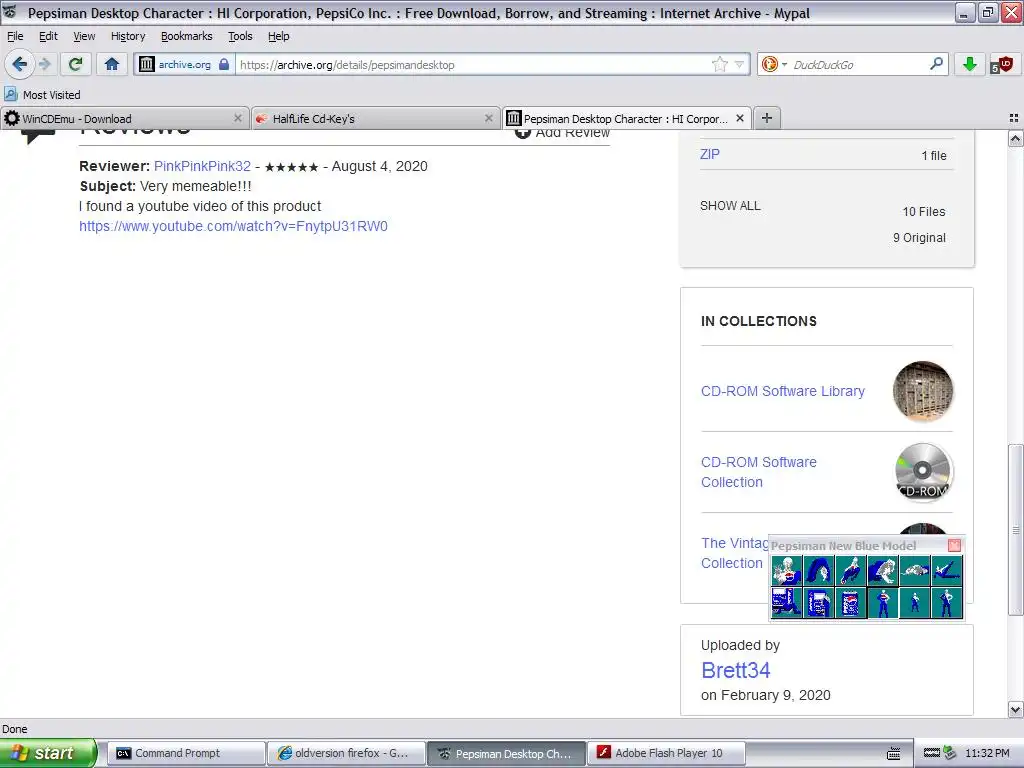Screen dimensions: 1024x768
Task: Bookmark this page with the star
Action: pos(719,64)
